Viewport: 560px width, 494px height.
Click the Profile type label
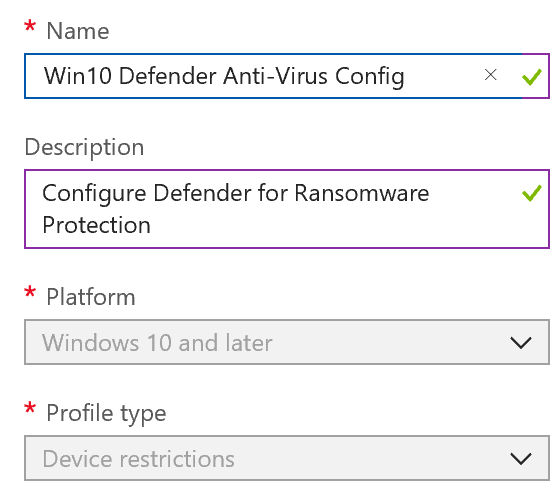106,413
